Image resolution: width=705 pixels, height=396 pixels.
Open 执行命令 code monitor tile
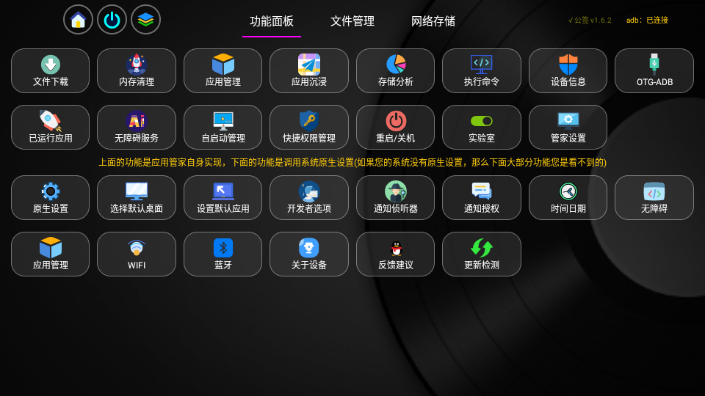(x=482, y=71)
